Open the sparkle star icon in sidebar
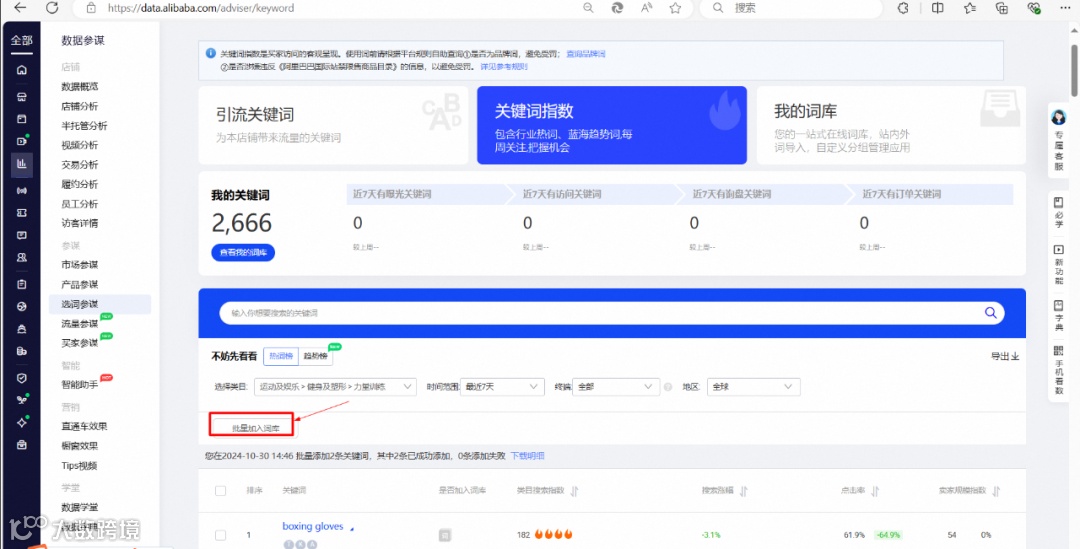 [22, 423]
